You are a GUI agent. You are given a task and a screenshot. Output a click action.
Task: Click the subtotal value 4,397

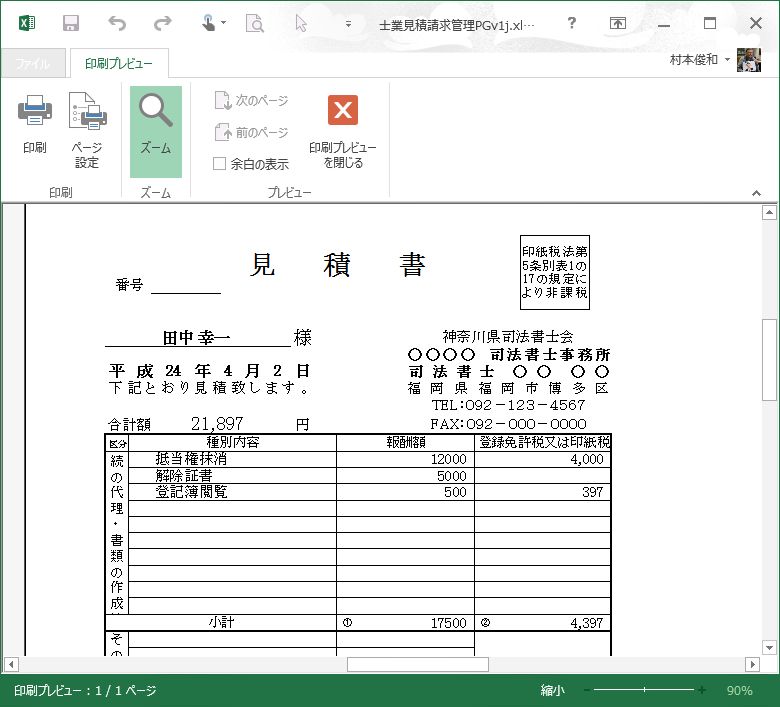(x=587, y=623)
